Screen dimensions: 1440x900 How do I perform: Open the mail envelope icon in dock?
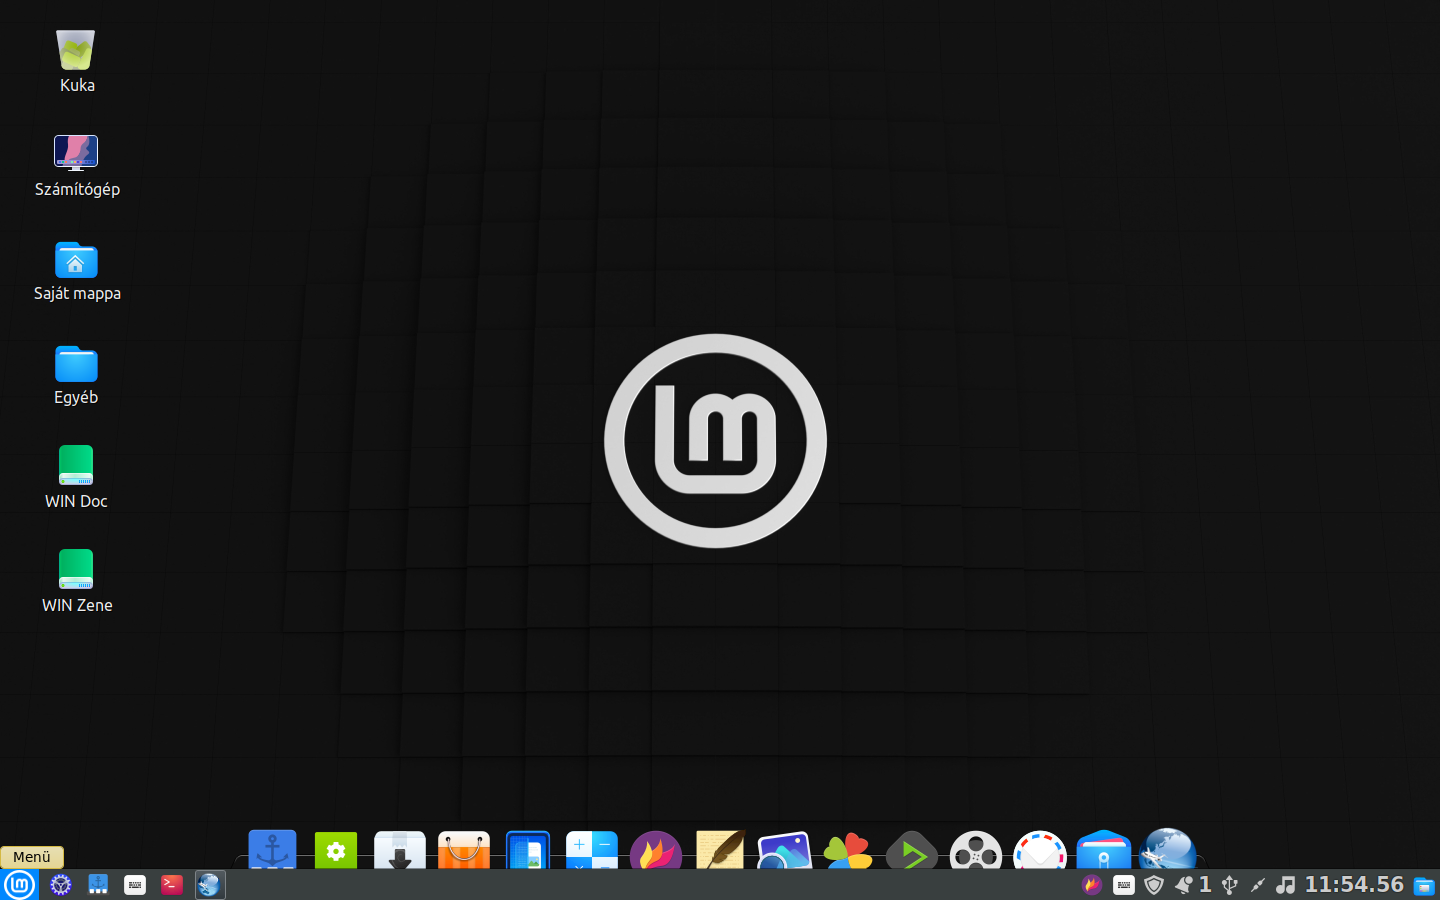(x=1040, y=850)
